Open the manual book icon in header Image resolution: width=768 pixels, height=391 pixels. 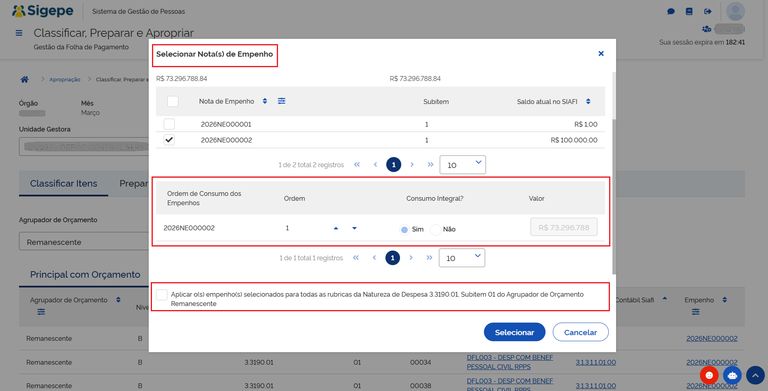[x=689, y=11]
